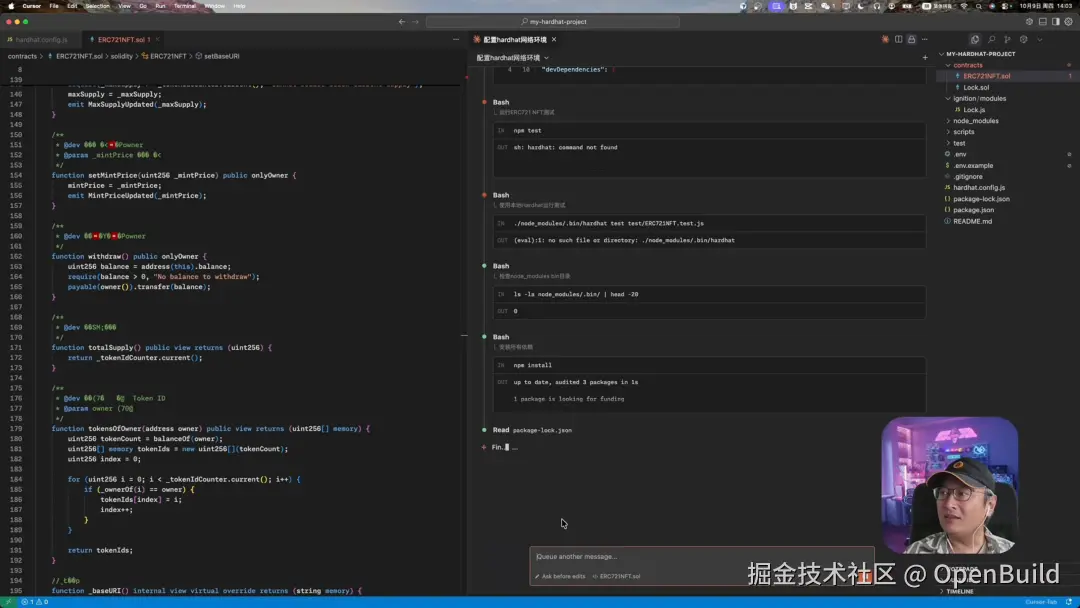Close the ERC721NFT.sol editor tab

(x=157, y=40)
